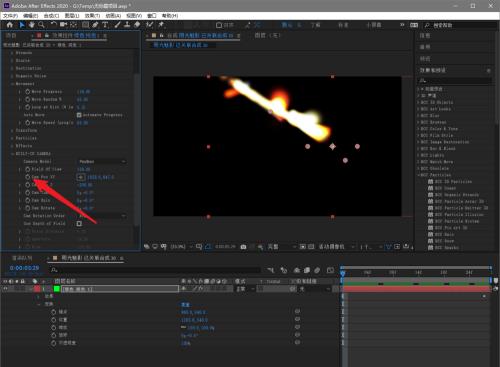Toggle stopwatch for 缩放 property in timeline
This screenshot has height=367, width=500.
tap(53, 327)
